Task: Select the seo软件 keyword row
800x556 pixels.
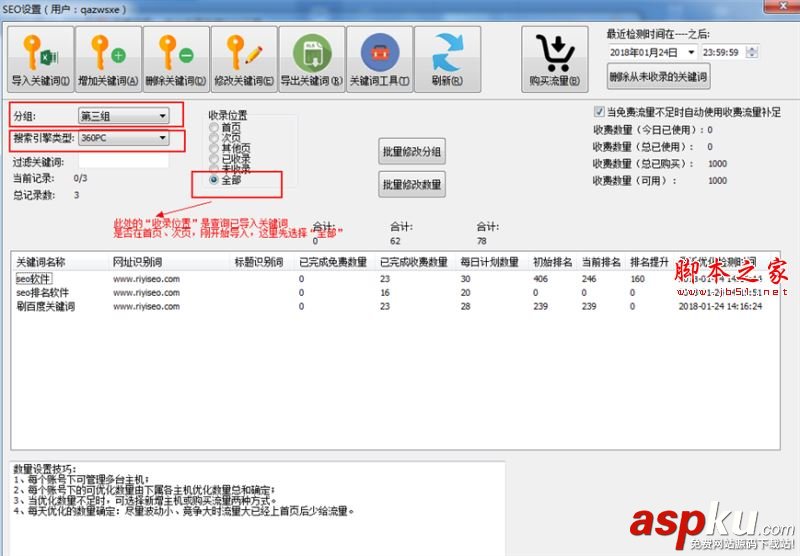Action: pyautogui.click(x=395, y=279)
